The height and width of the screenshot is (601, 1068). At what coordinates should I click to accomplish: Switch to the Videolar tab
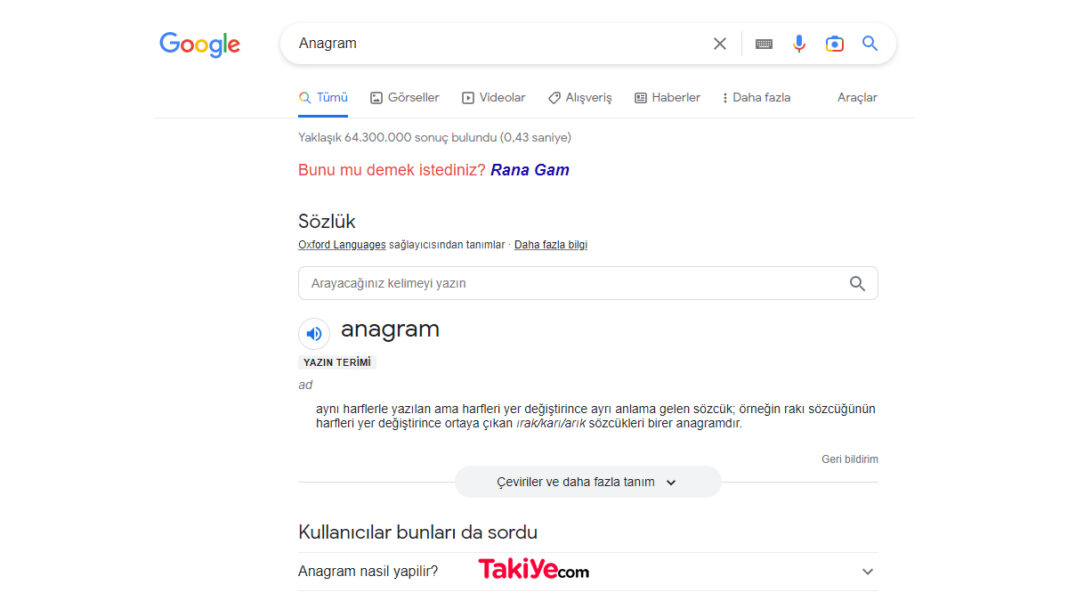[494, 97]
